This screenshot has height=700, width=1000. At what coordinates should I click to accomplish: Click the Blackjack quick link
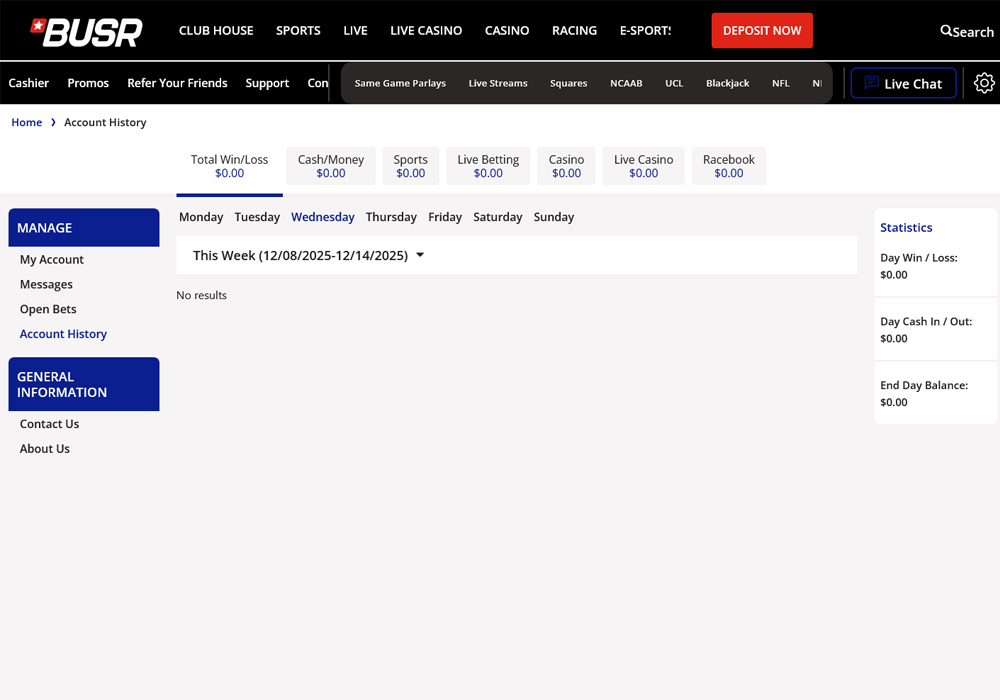727,83
